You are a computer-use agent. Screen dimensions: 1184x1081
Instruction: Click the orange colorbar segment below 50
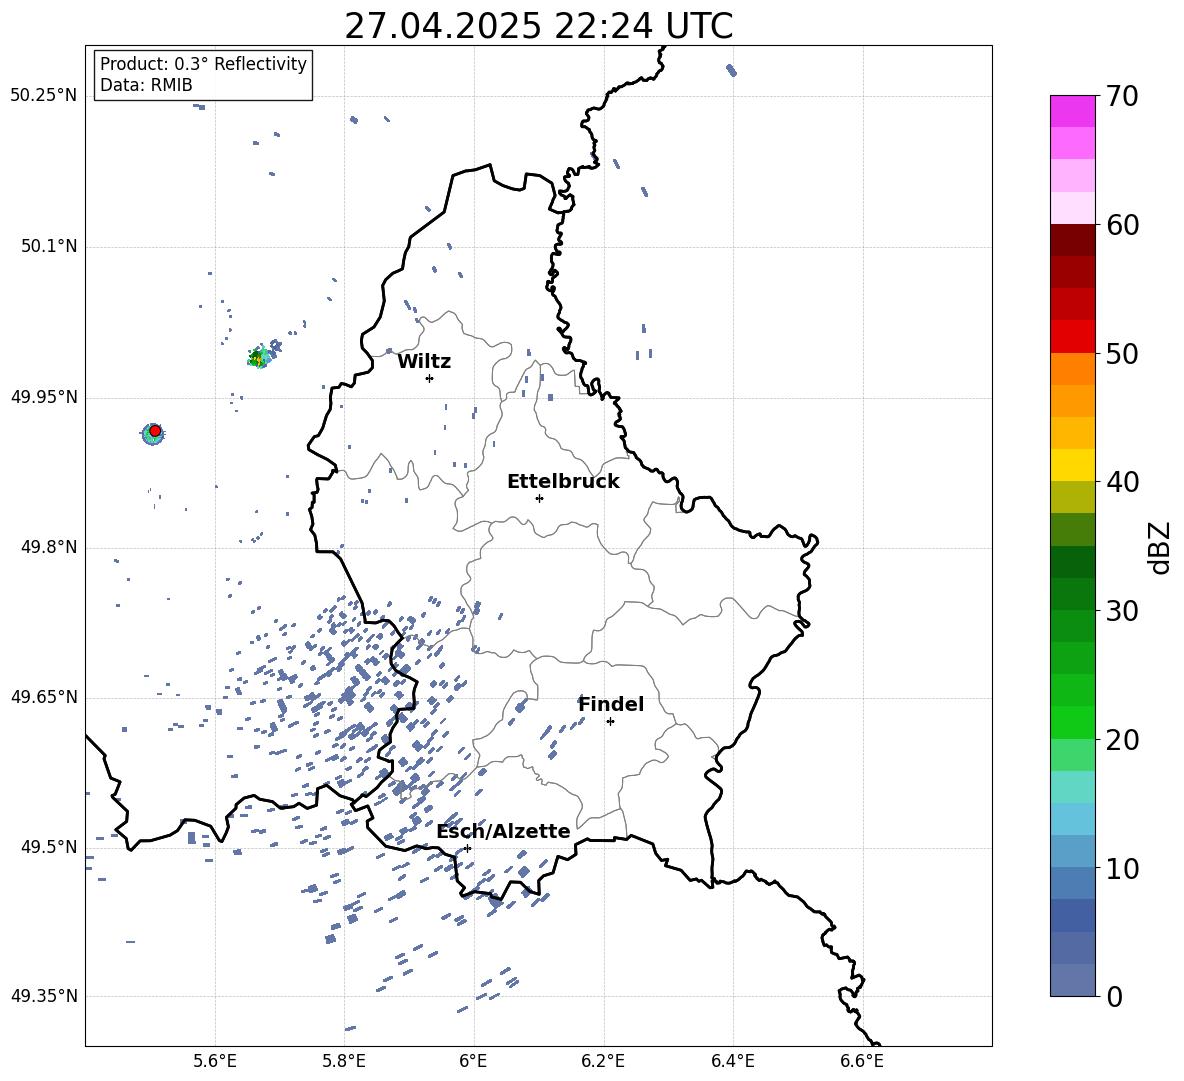[x=1072, y=369]
